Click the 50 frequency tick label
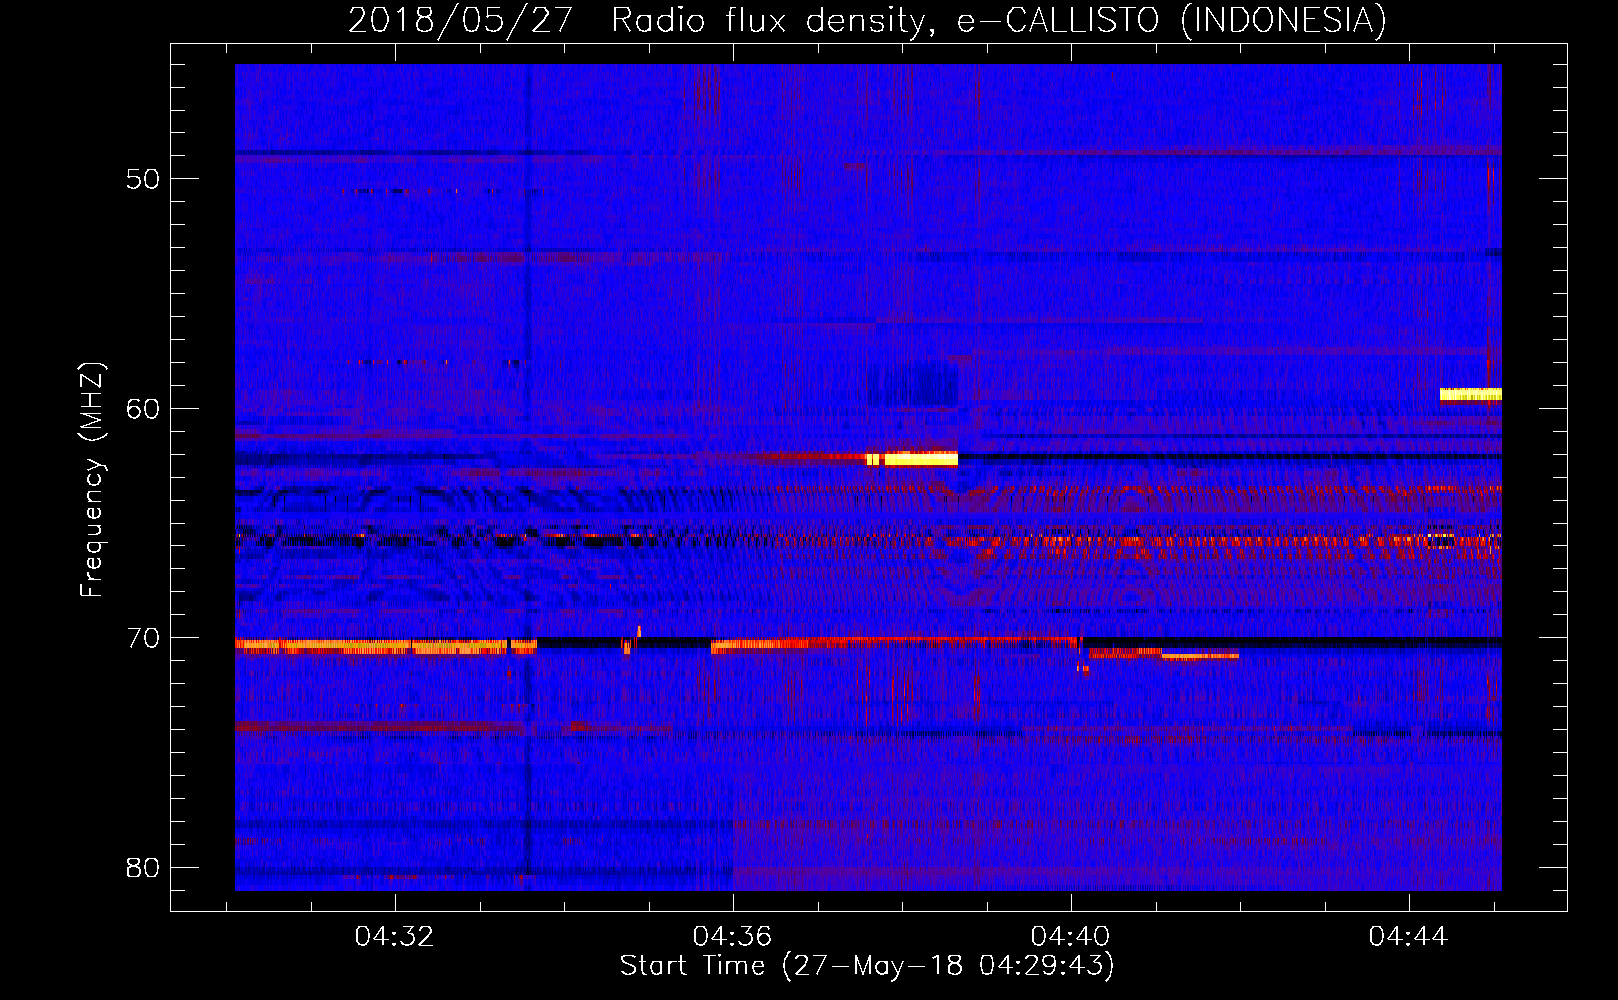Image resolution: width=1618 pixels, height=1000 pixels. [143, 179]
